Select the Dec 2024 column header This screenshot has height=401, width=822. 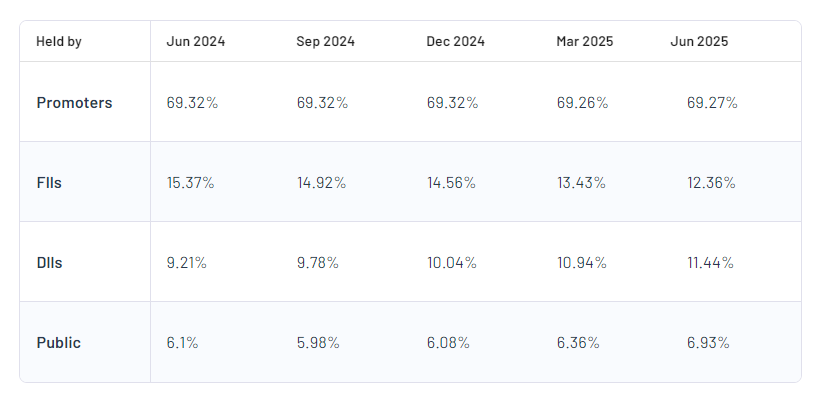[455, 42]
